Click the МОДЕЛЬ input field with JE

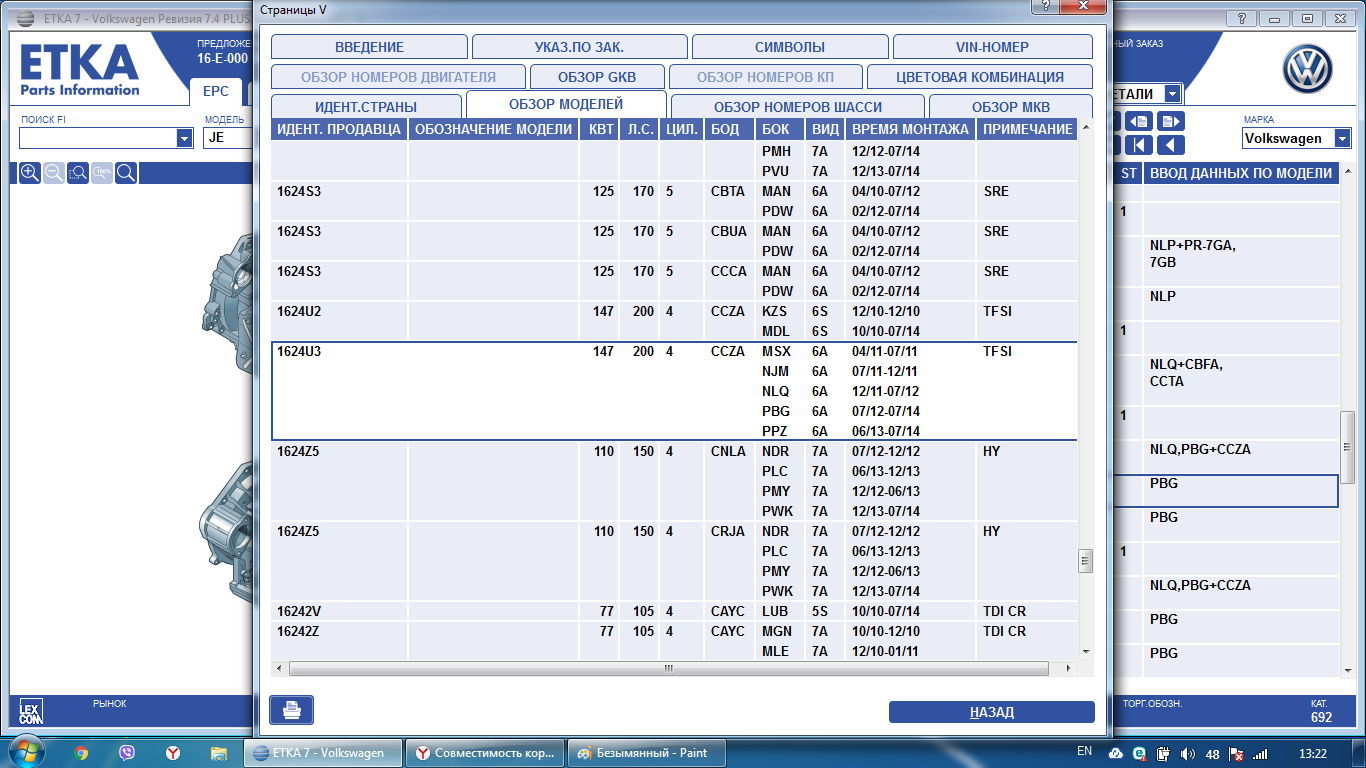coord(227,138)
